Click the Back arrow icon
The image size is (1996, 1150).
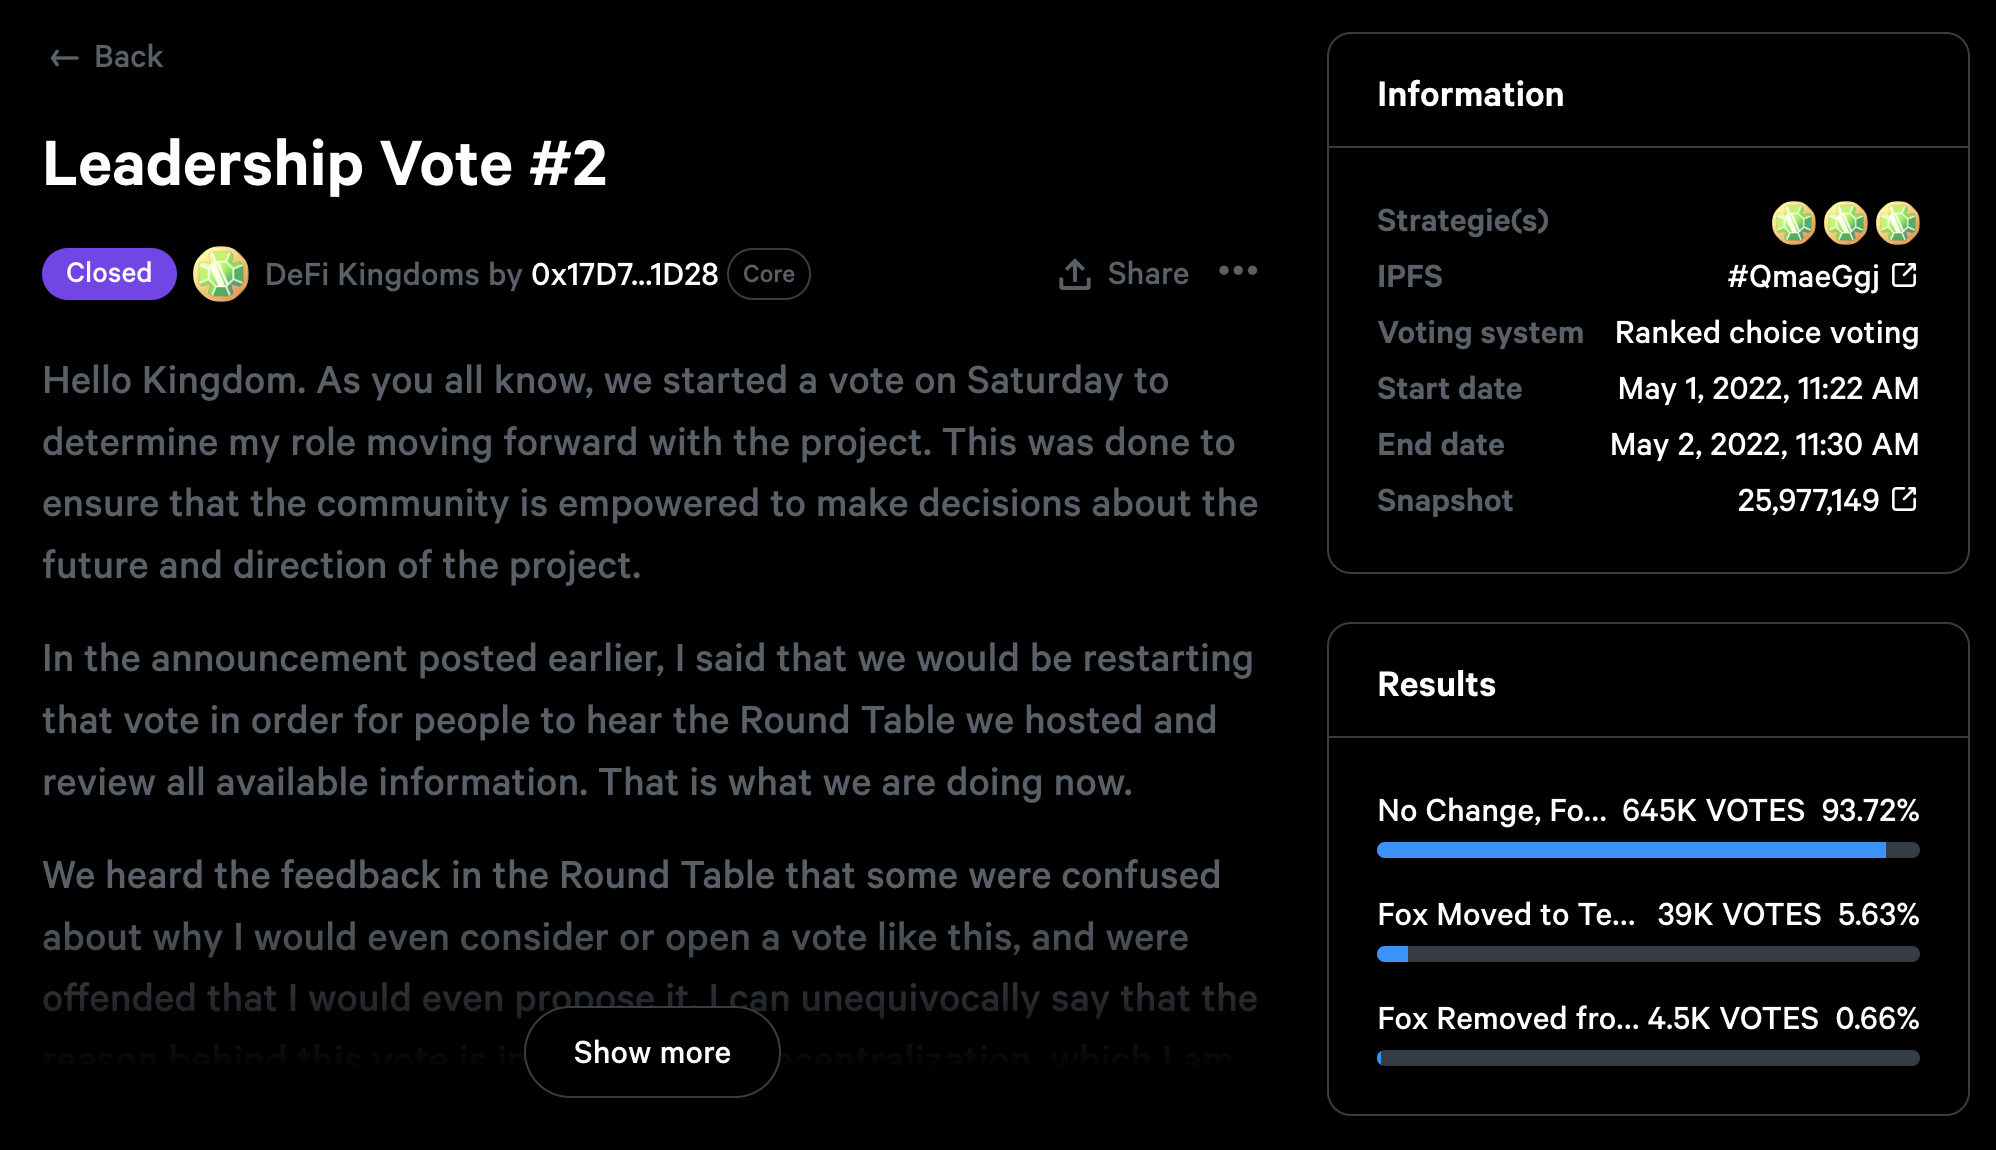point(64,58)
